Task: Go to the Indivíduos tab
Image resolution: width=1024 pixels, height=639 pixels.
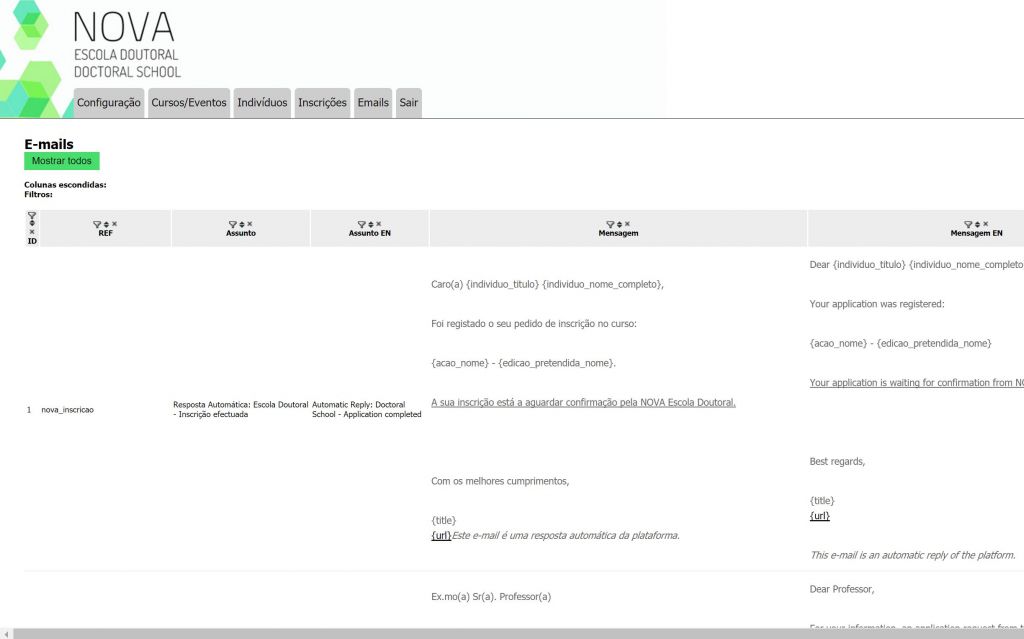Action: click(262, 103)
